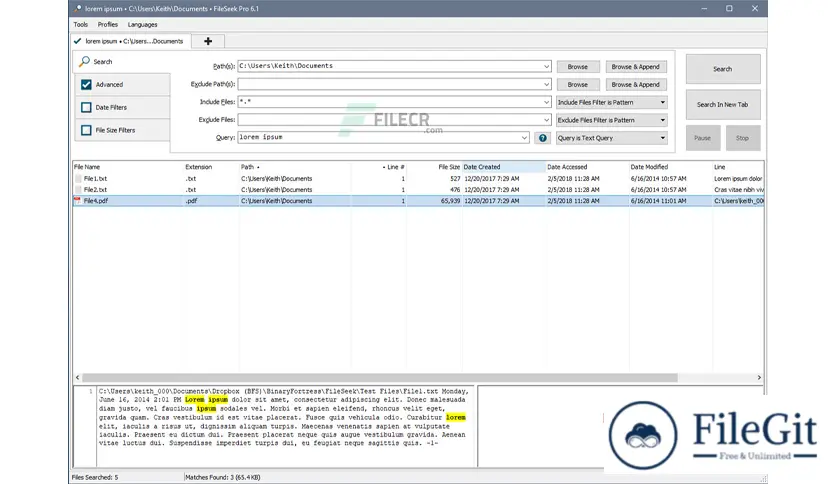
Task: Click the FileSeek app icon in title bar
Action: point(78,9)
